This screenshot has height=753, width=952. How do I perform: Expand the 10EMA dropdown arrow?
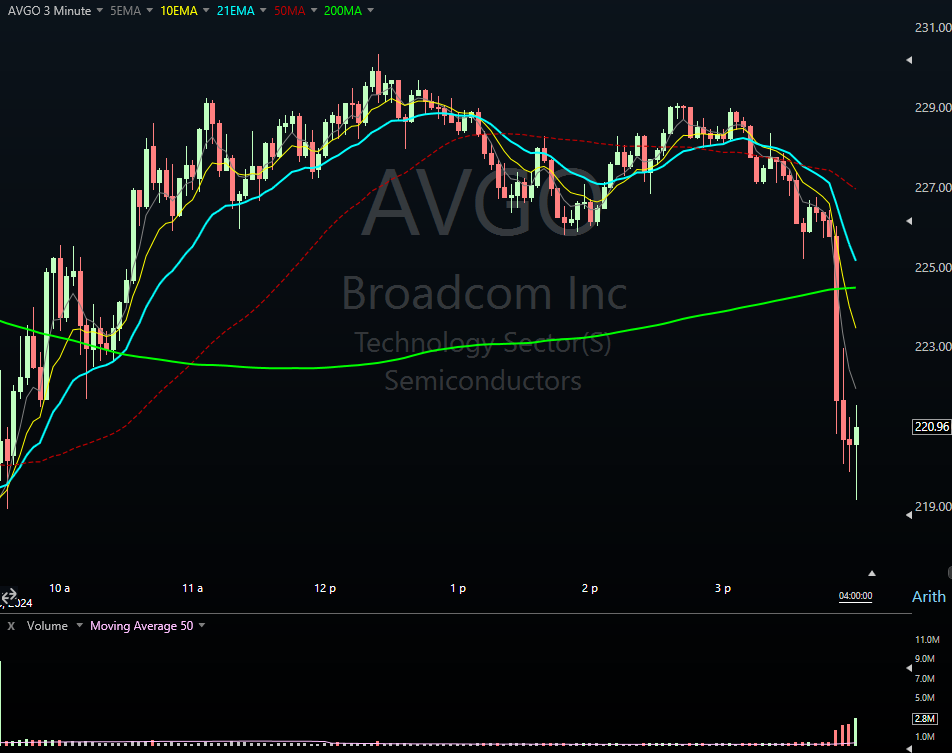coord(206,10)
